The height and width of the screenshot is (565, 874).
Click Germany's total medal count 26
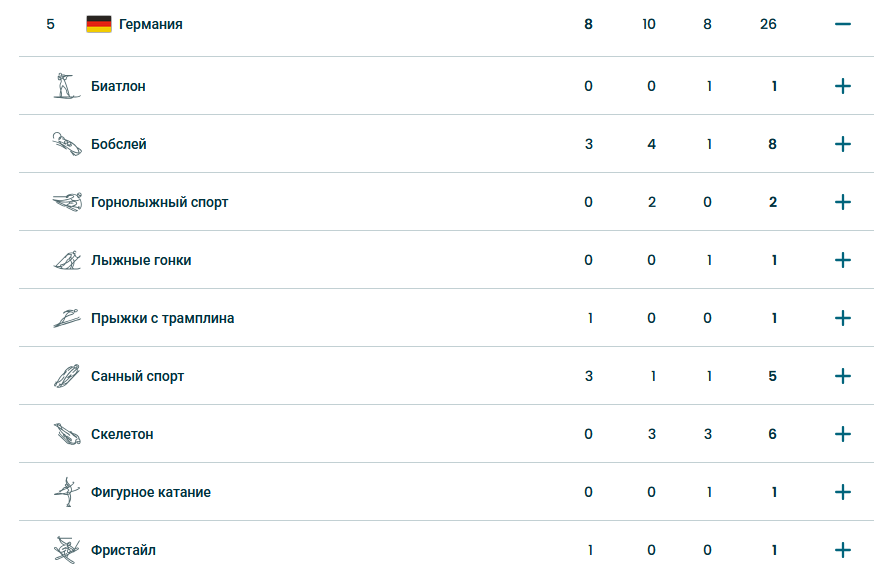click(768, 24)
